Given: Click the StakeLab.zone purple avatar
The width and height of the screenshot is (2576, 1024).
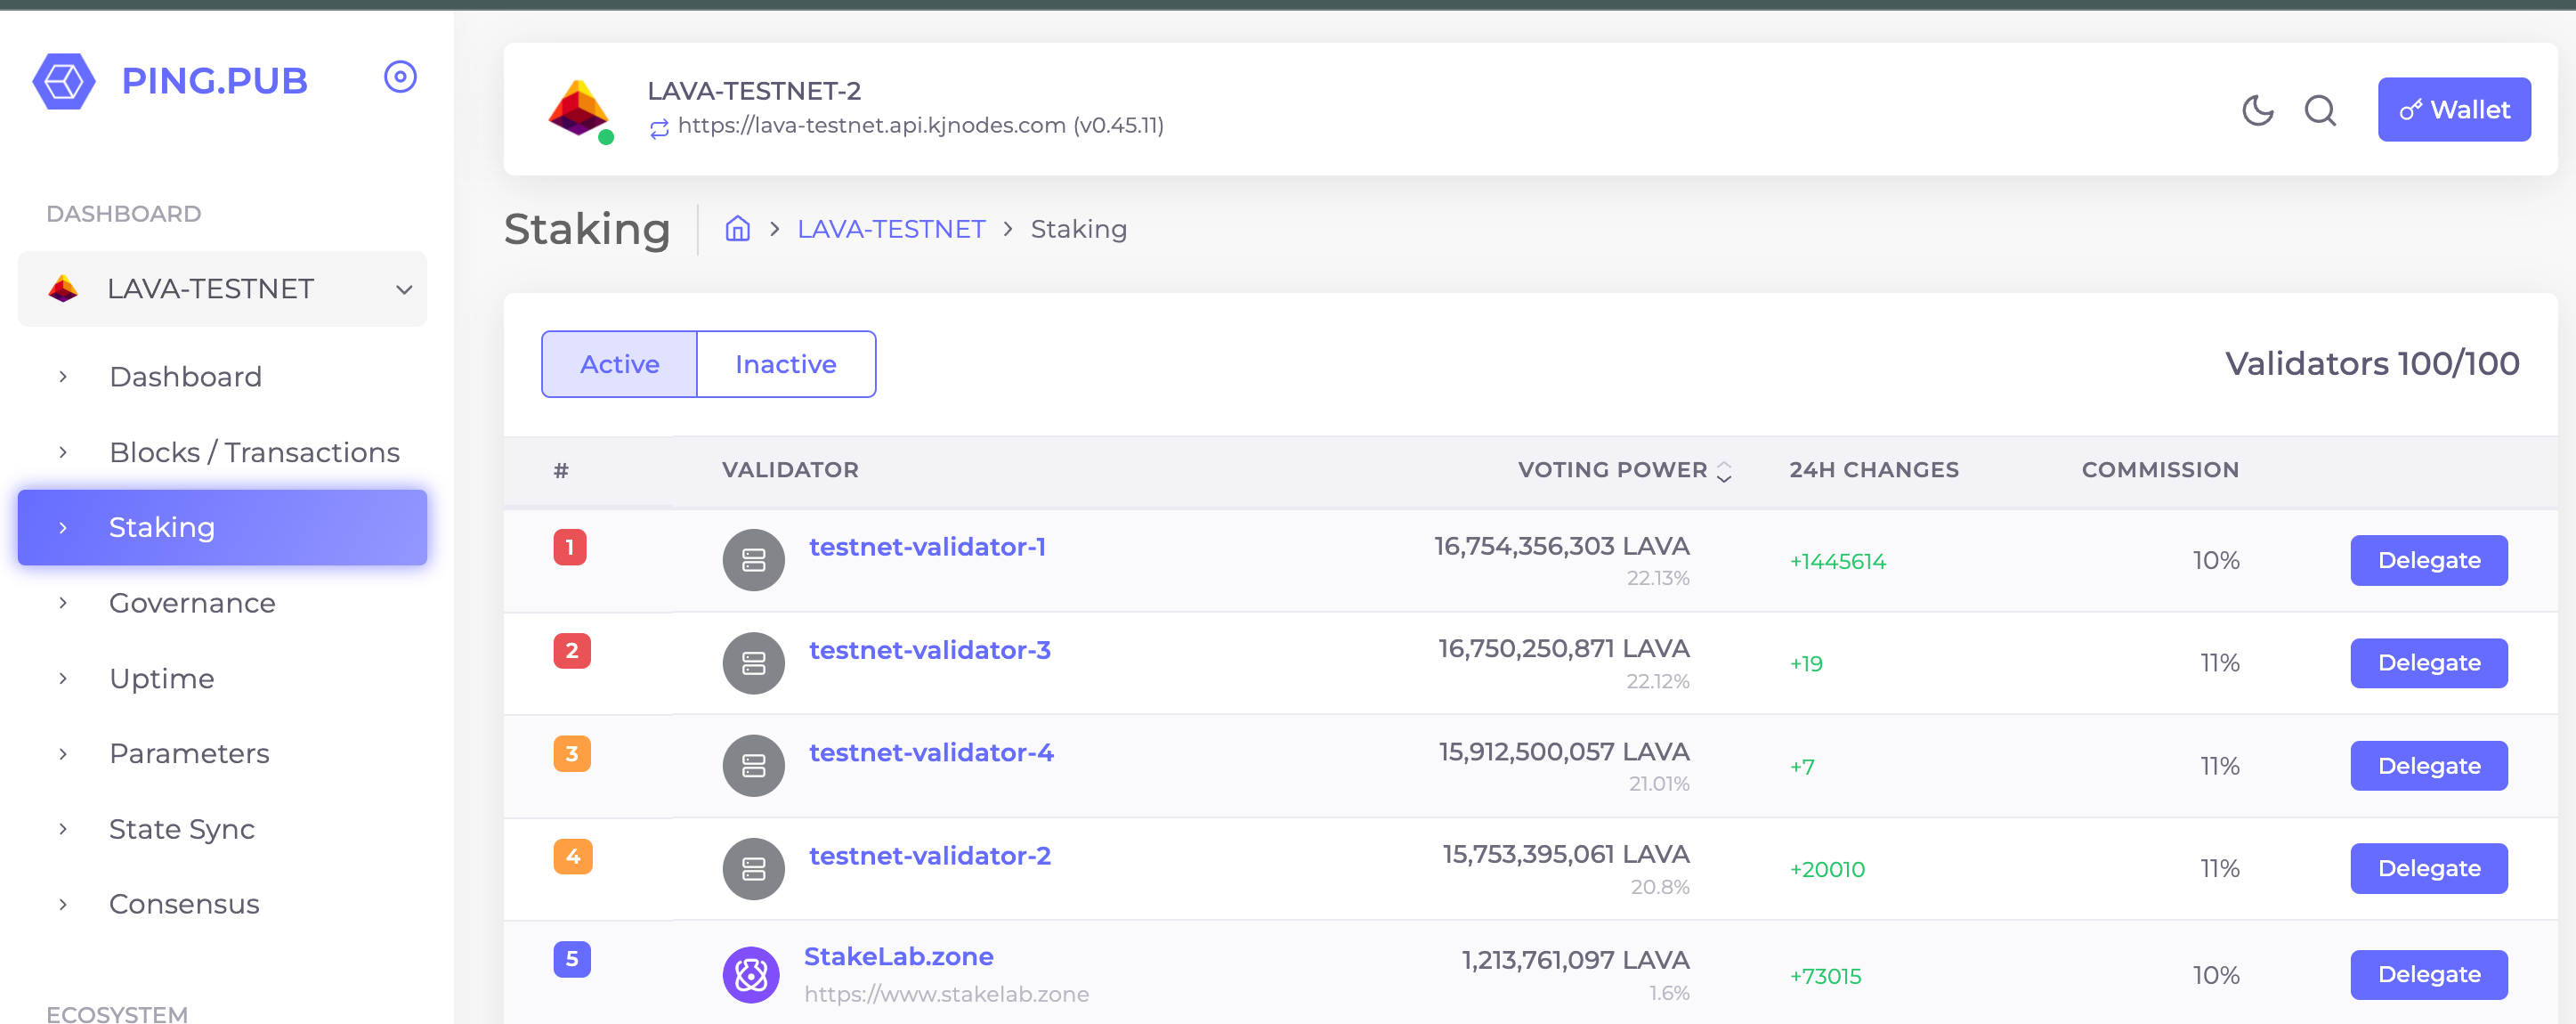Looking at the screenshot, I should point(751,975).
